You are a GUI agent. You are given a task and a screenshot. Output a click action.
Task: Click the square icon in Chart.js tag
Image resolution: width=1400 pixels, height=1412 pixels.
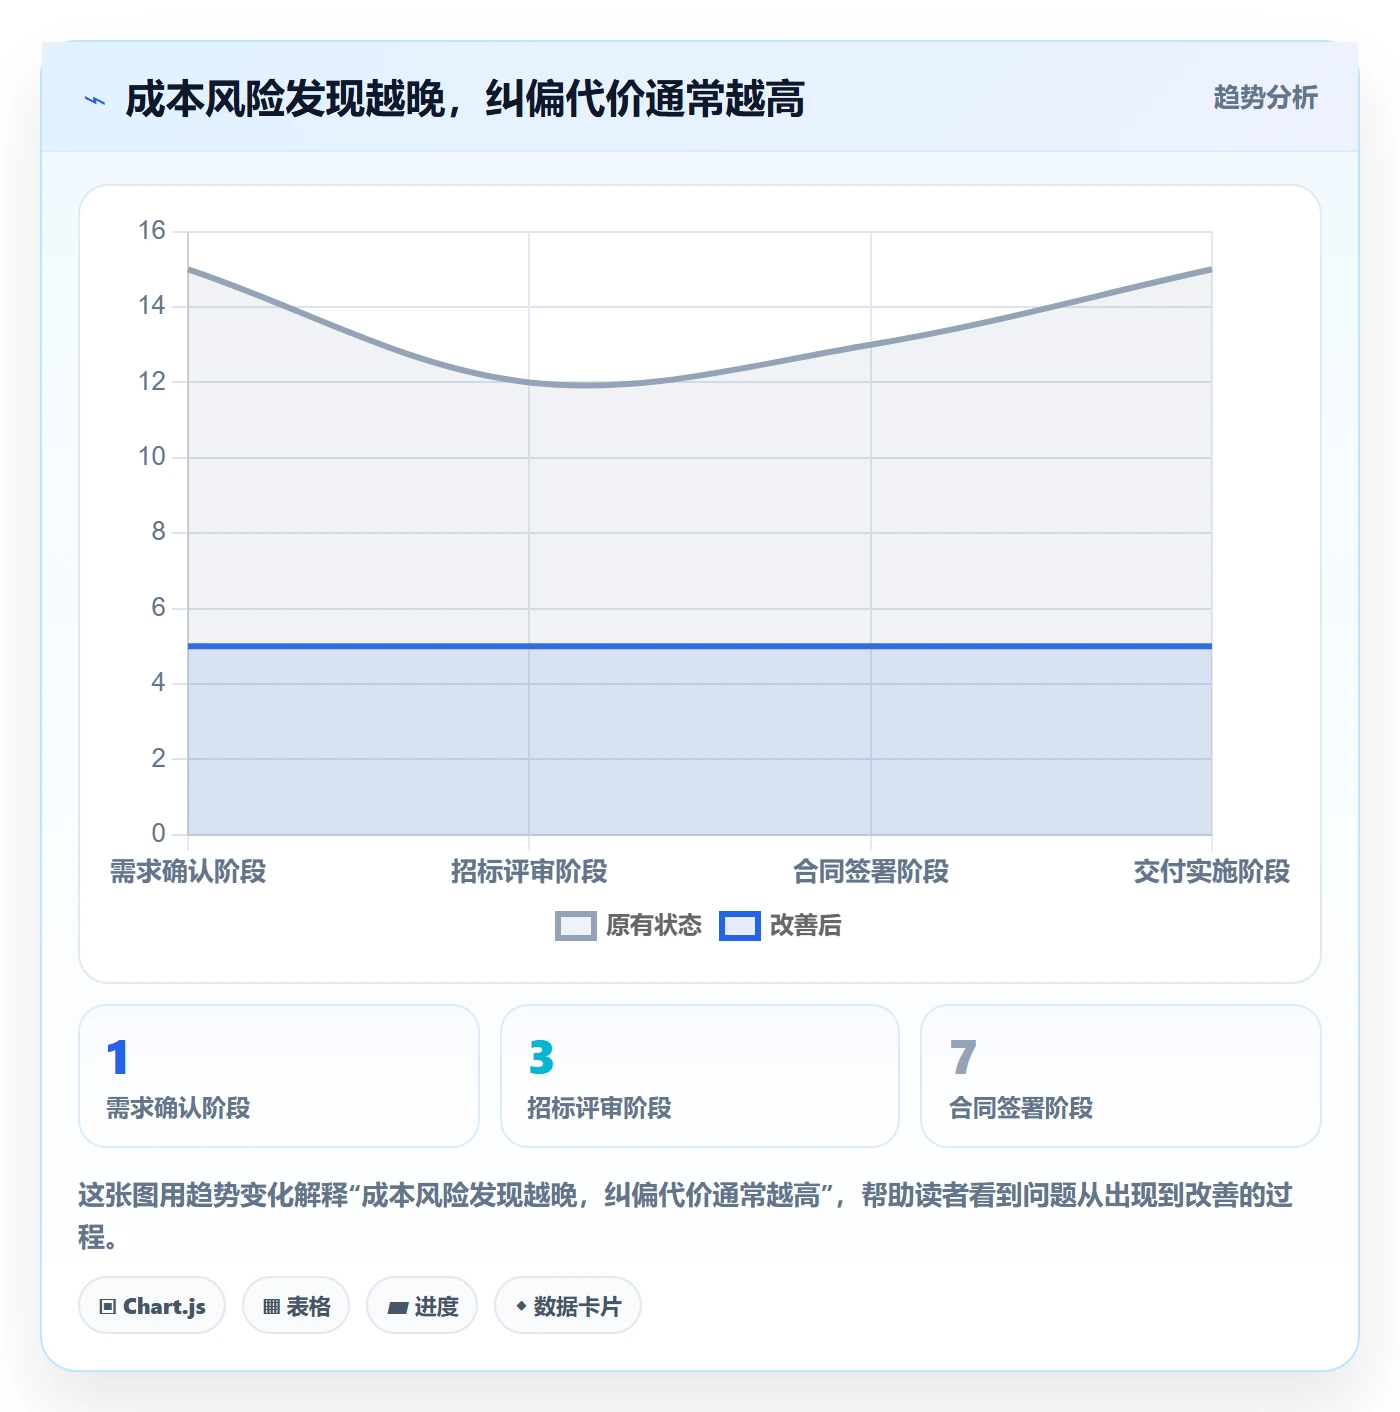click(108, 1306)
